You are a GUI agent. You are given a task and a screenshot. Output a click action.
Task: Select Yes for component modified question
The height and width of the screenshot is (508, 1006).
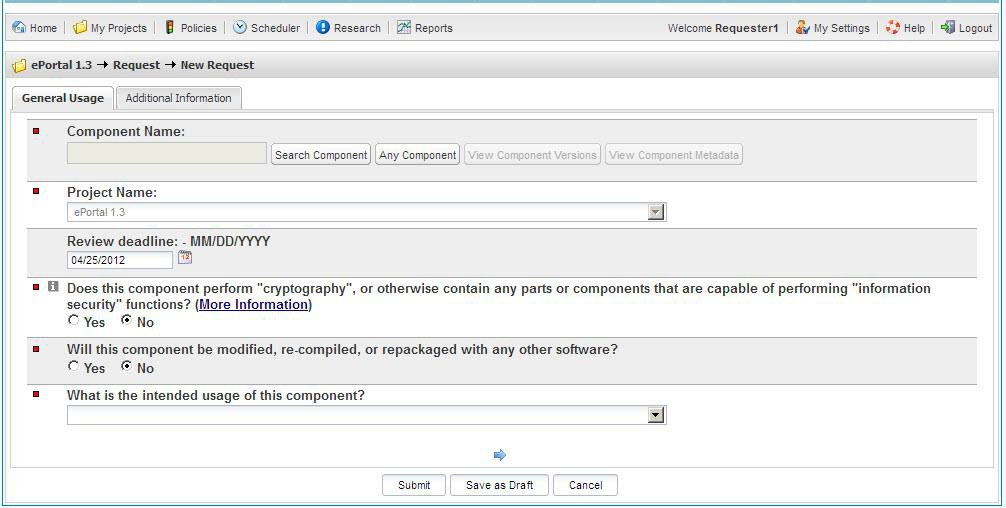[x=74, y=366]
